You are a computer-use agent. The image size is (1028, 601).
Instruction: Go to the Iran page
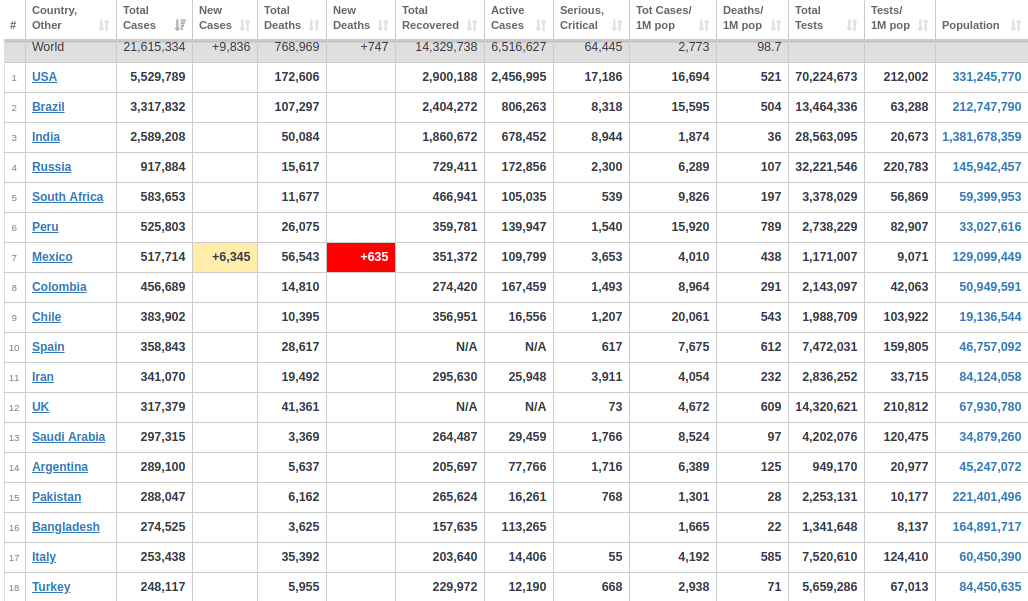coord(43,377)
